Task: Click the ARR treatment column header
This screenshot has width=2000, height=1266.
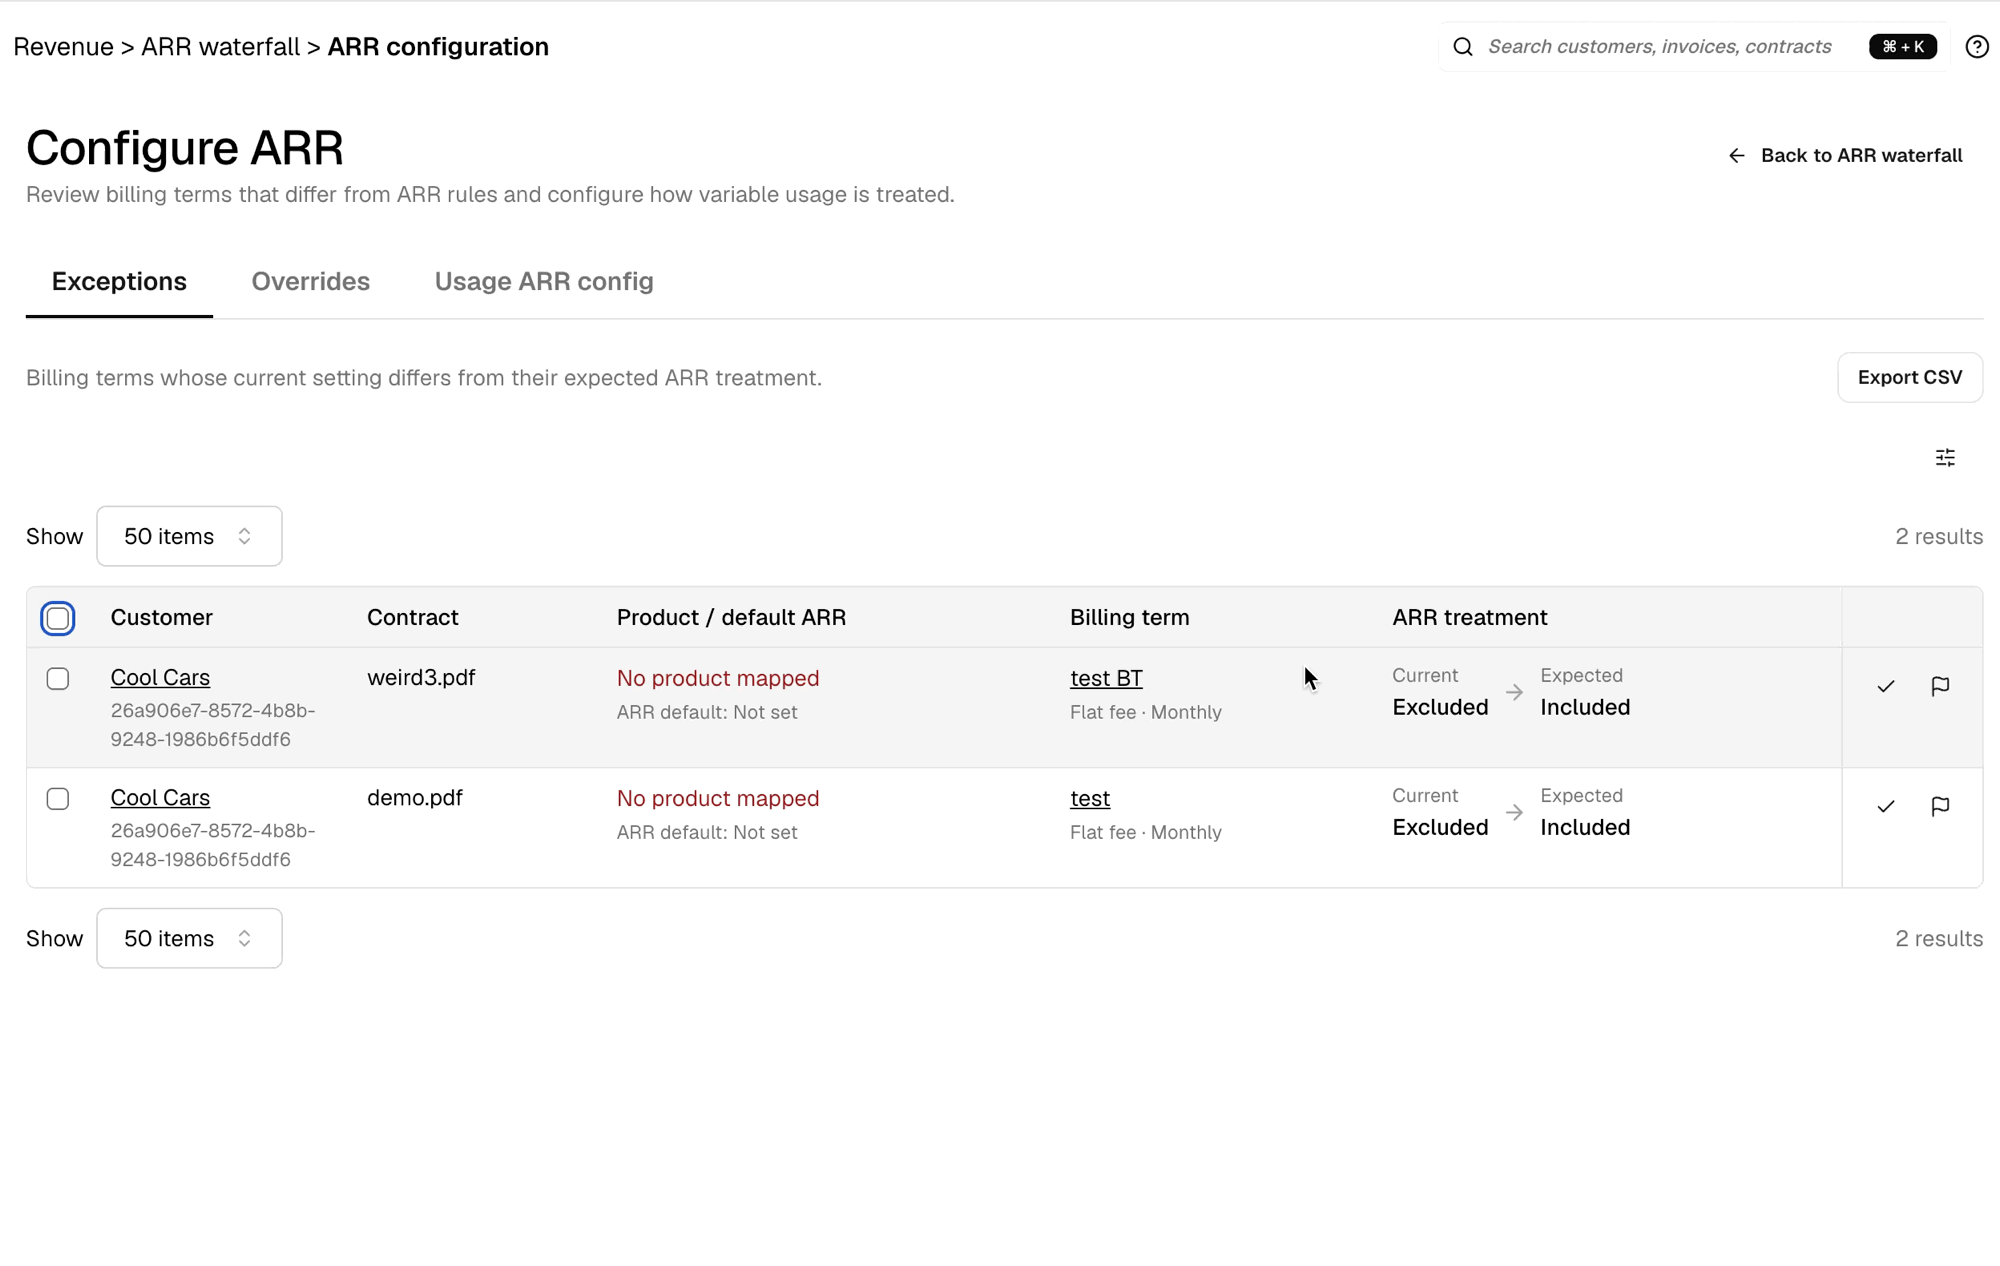Action: (x=1470, y=617)
